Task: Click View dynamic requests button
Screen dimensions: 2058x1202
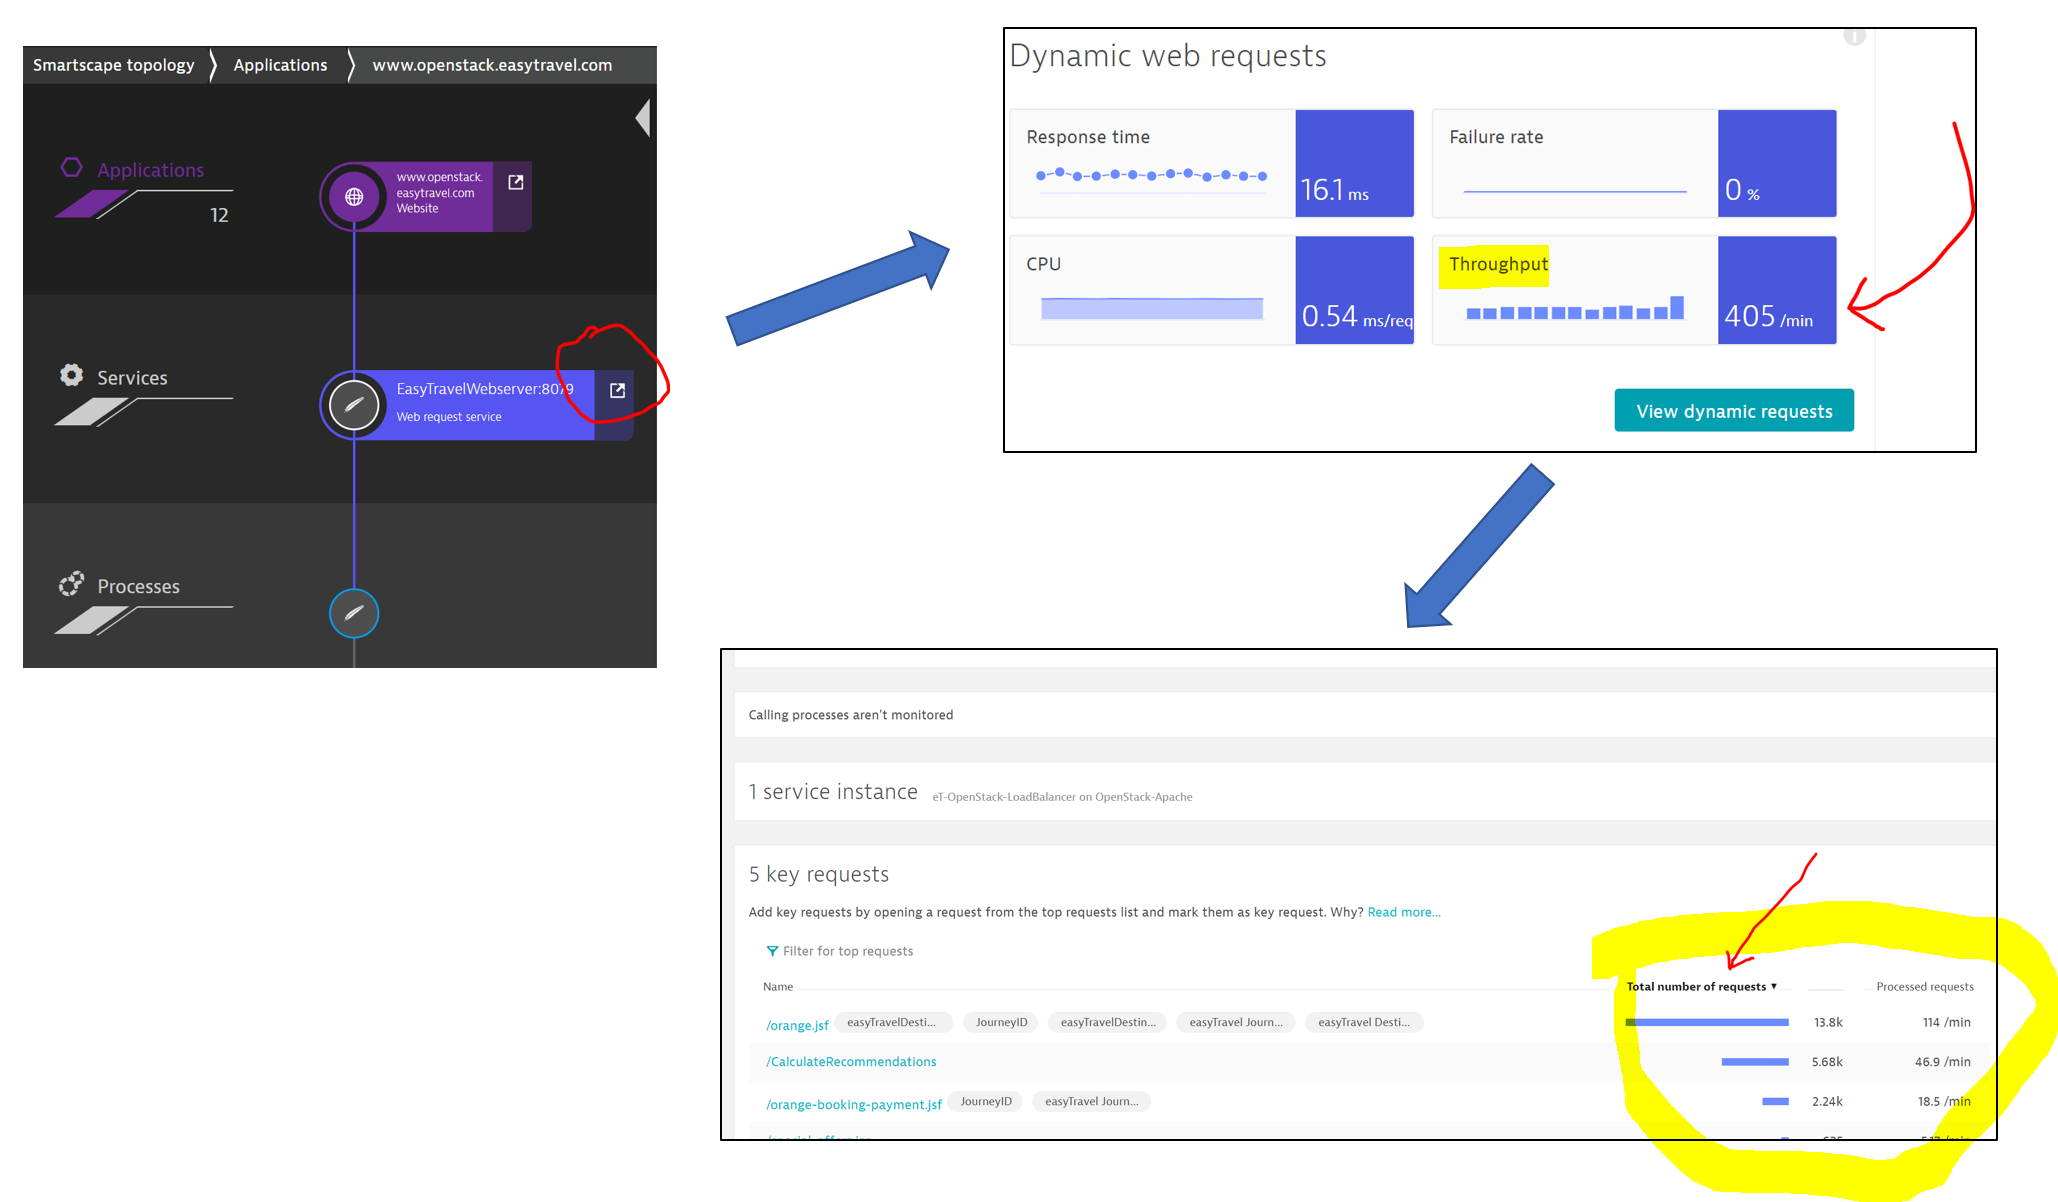Action: 1733,411
